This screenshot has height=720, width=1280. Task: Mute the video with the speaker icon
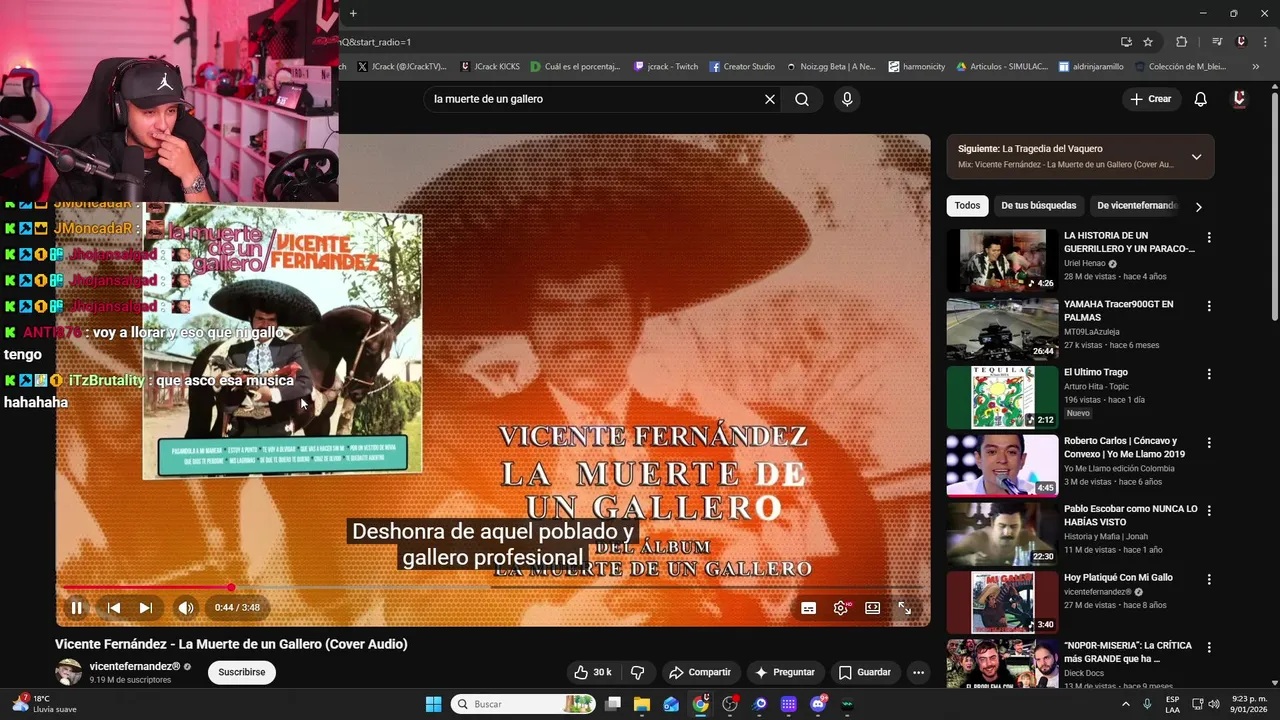coord(186,607)
